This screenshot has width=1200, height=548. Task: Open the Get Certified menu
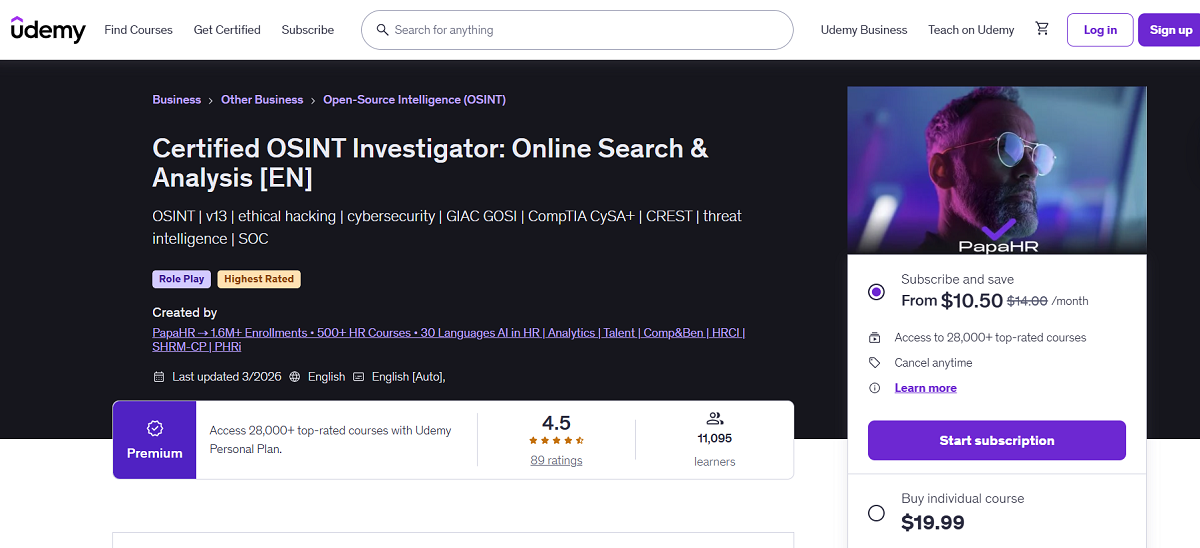(x=227, y=30)
